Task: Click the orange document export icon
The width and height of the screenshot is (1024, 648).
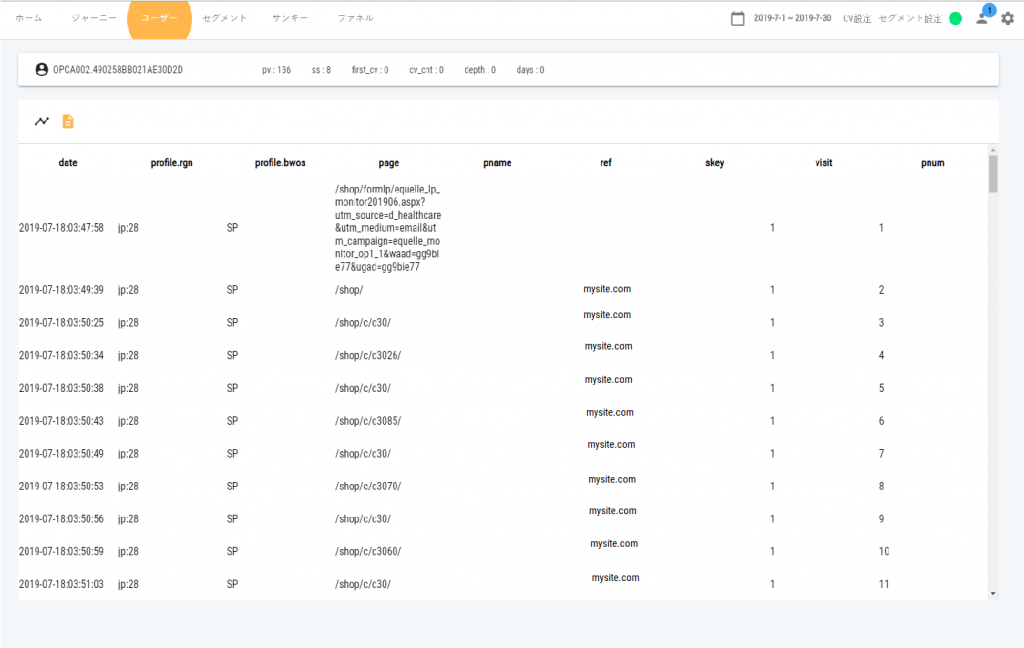Action: click(67, 121)
